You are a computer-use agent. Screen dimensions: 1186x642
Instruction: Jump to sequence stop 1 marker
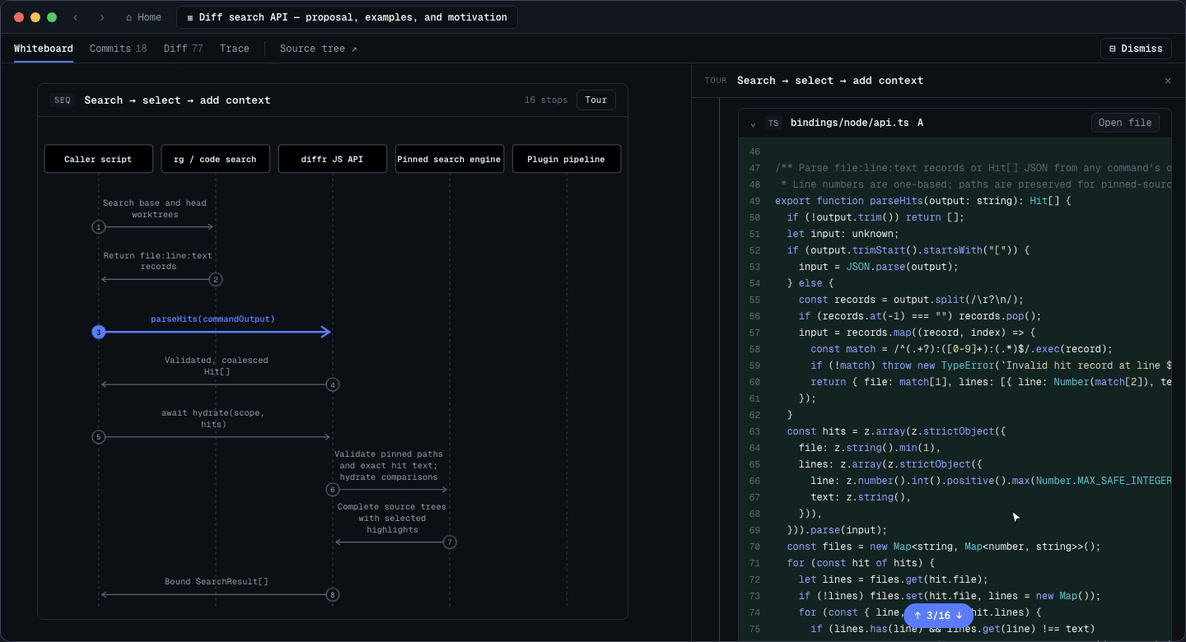click(98, 227)
